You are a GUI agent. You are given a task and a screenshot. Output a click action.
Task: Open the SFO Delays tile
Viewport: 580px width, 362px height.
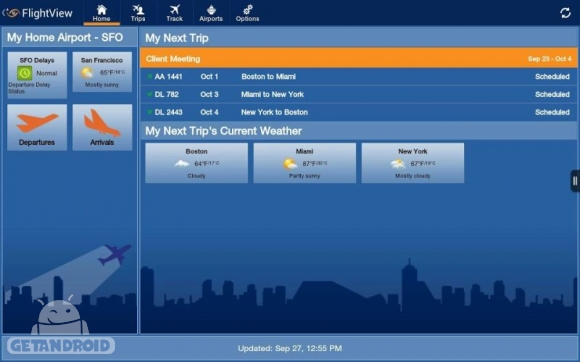tap(37, 75)
